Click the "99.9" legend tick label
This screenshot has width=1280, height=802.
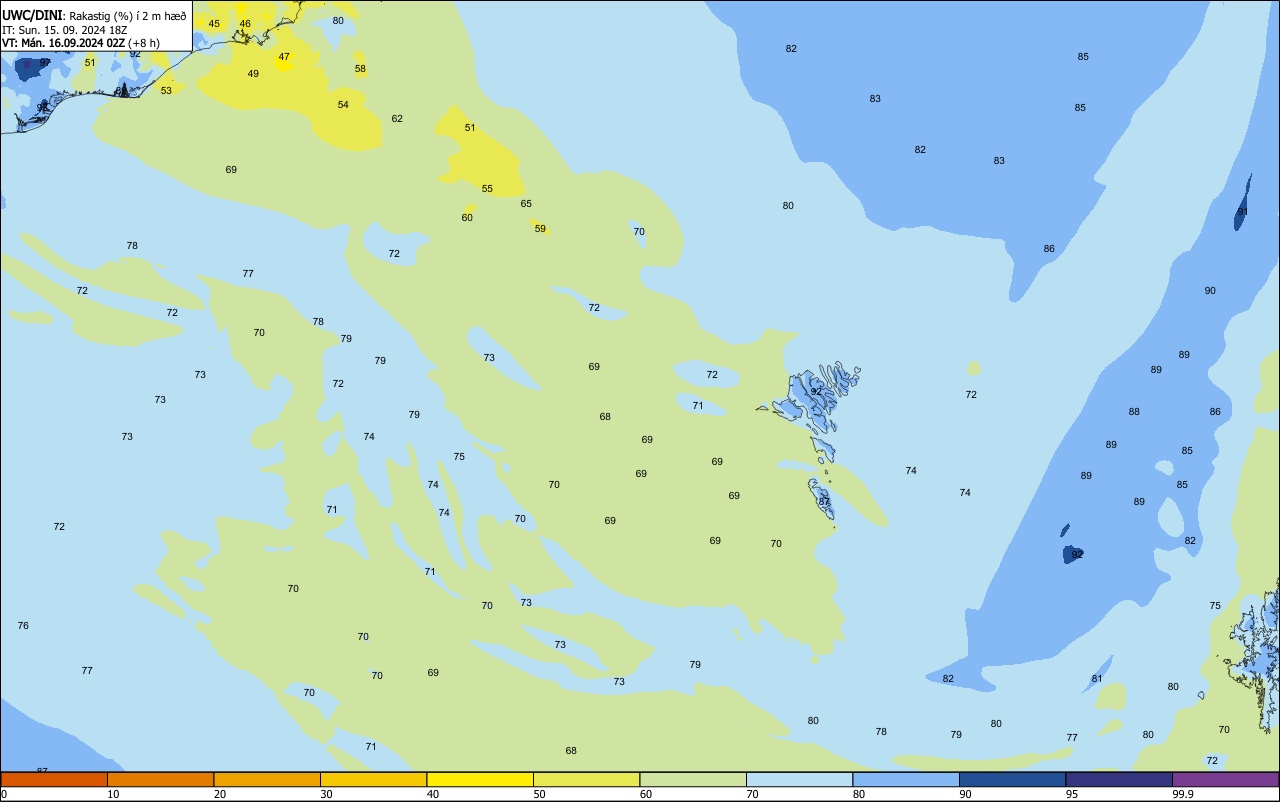pyautogui.click(x=1183, y=794)
